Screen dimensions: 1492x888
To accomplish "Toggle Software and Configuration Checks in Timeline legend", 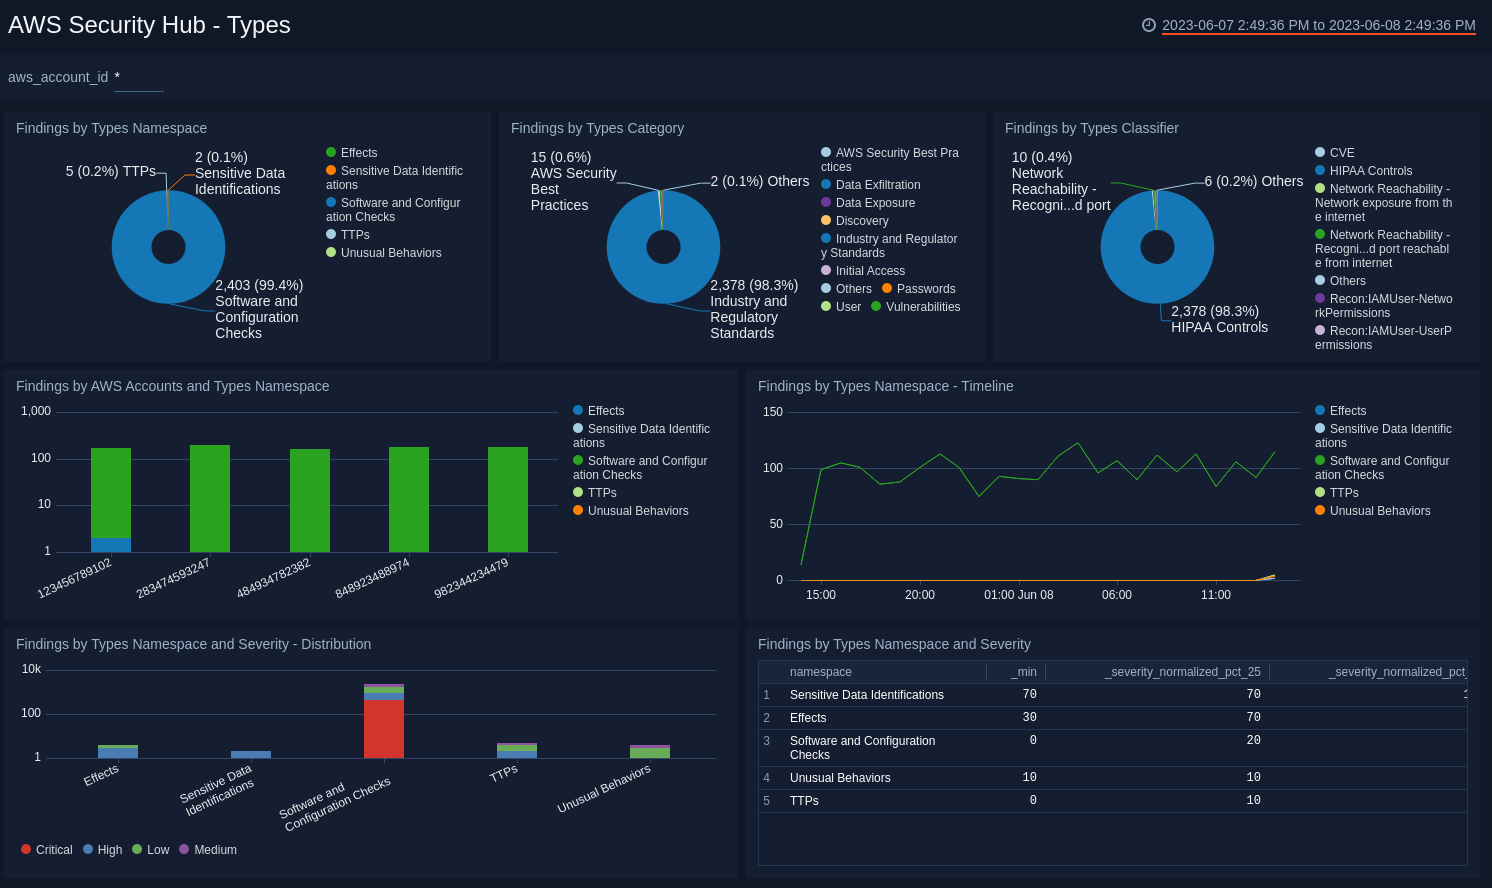I will pos(1382,468).
